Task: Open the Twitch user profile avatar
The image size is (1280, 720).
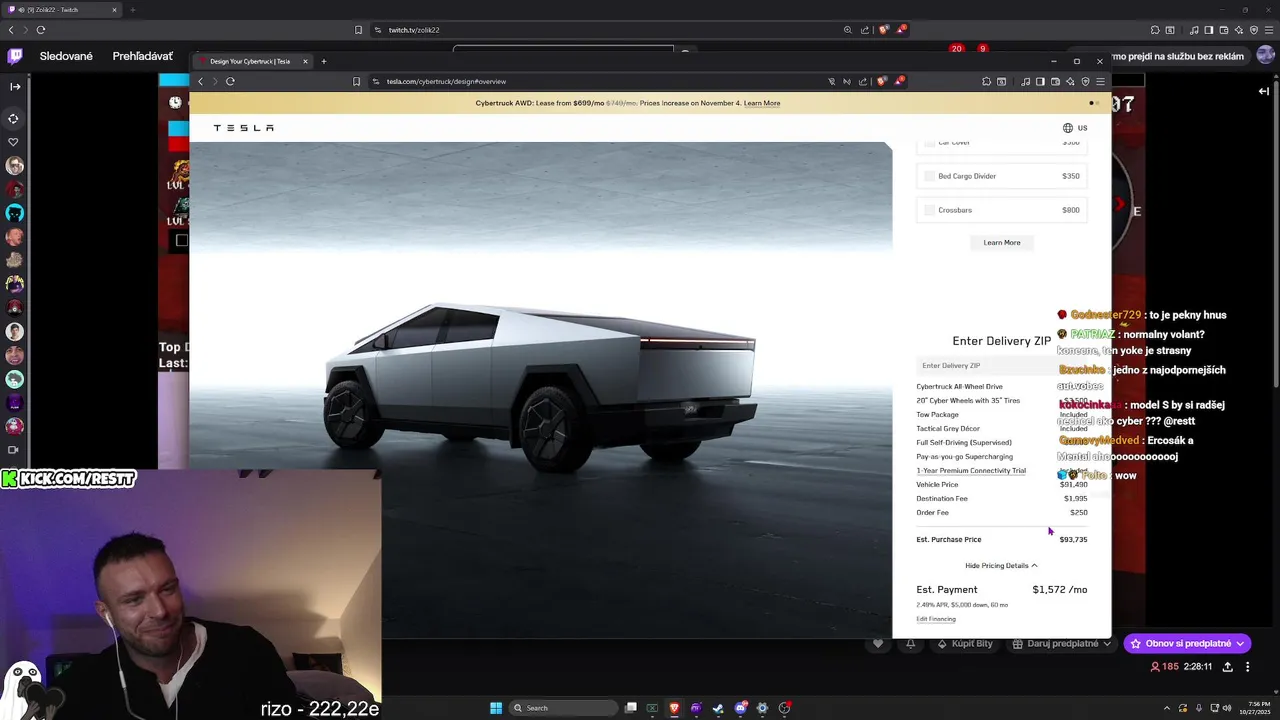Action: [x=1265, y=56]
